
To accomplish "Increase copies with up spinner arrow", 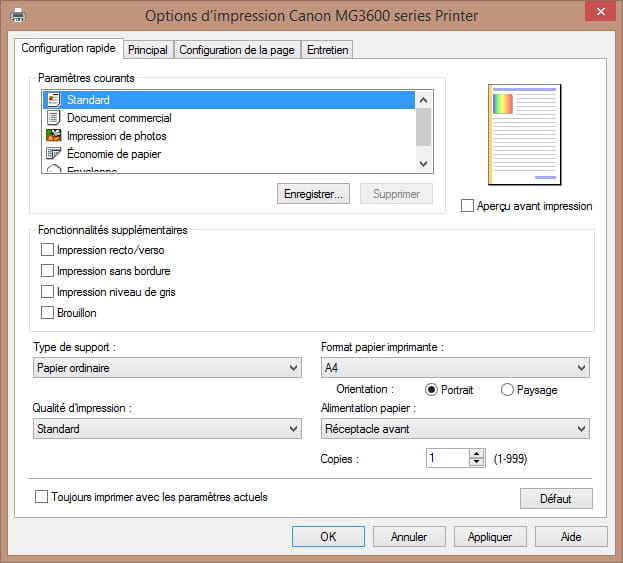I will pos(476,454).
